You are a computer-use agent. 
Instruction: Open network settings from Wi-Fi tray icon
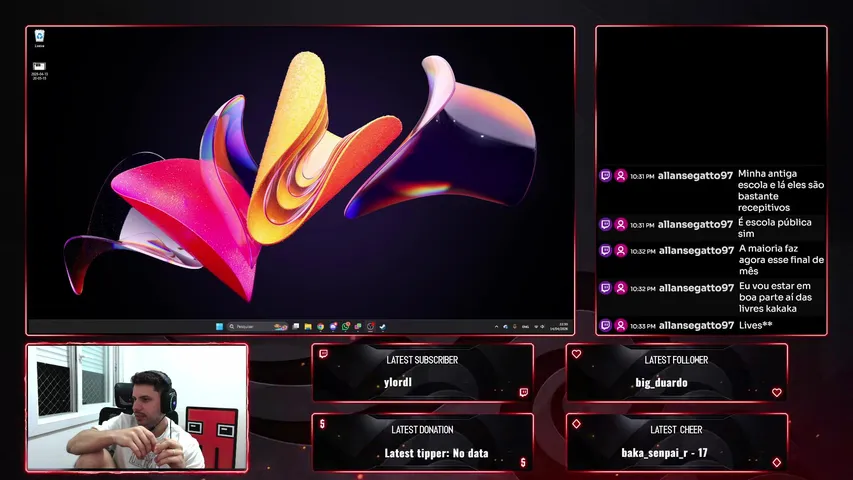[x=536, y=327]
